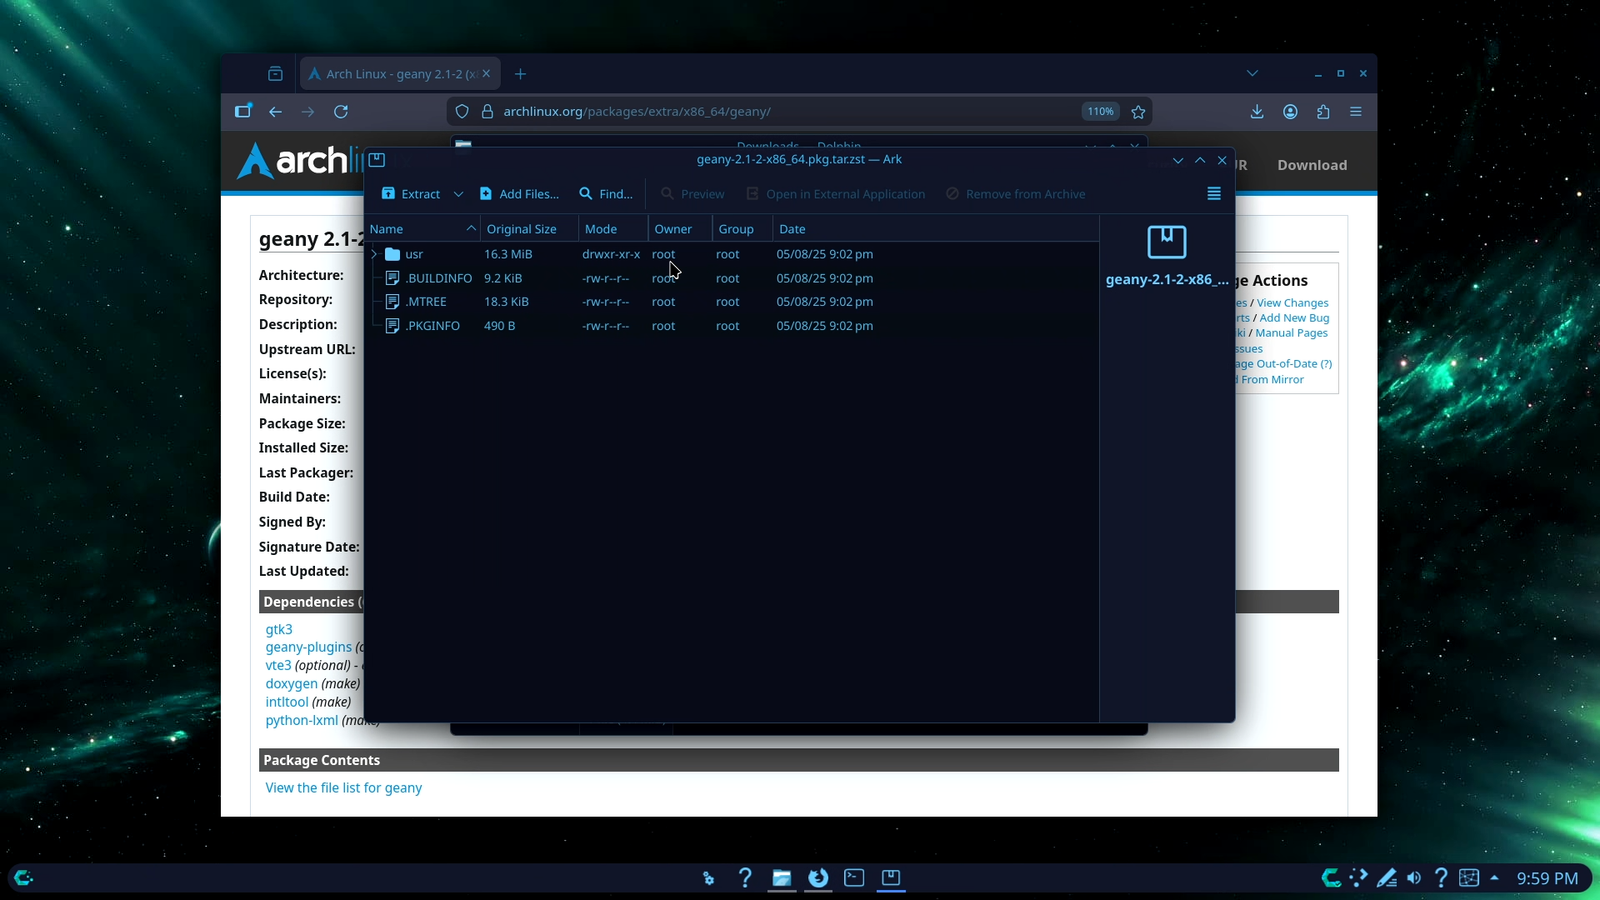Click the archive icon in Ark info panel
This screenshot has width=1600, height=900.
click(x=1166, y=242)
